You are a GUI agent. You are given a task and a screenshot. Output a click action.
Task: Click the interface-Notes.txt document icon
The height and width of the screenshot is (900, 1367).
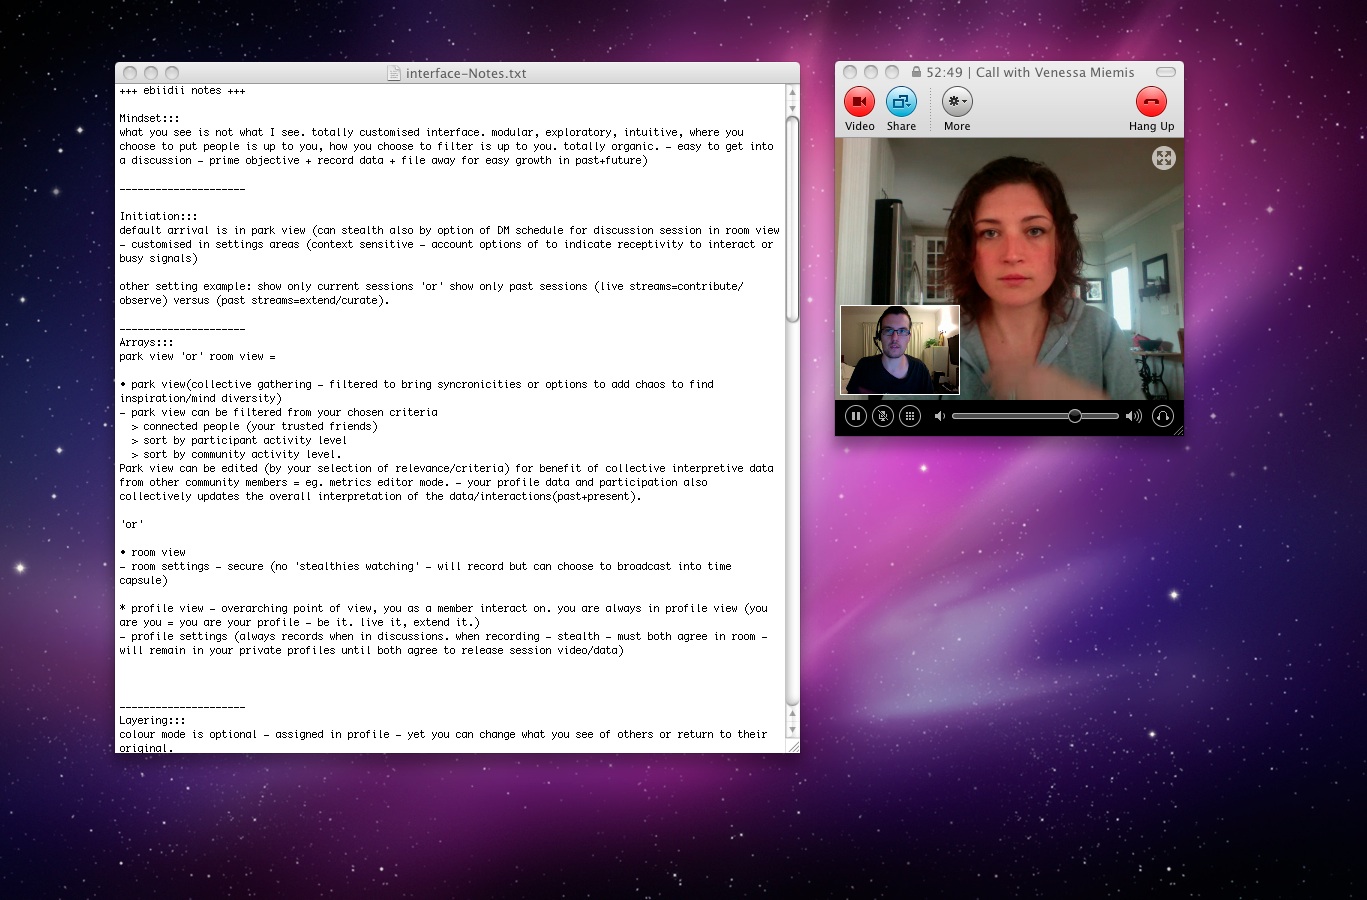395,73
